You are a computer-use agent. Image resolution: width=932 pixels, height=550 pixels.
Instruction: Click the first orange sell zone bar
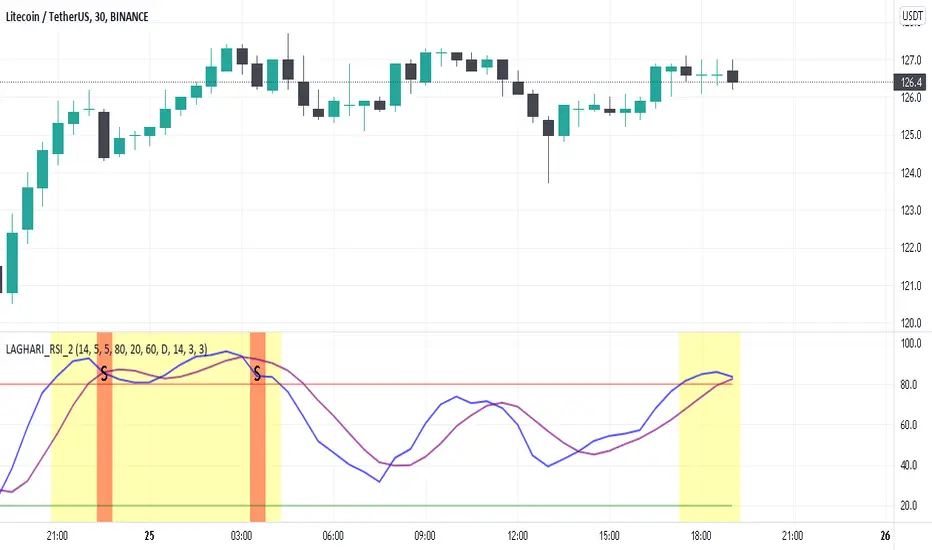pyautogui.click(x=104, y=427)
